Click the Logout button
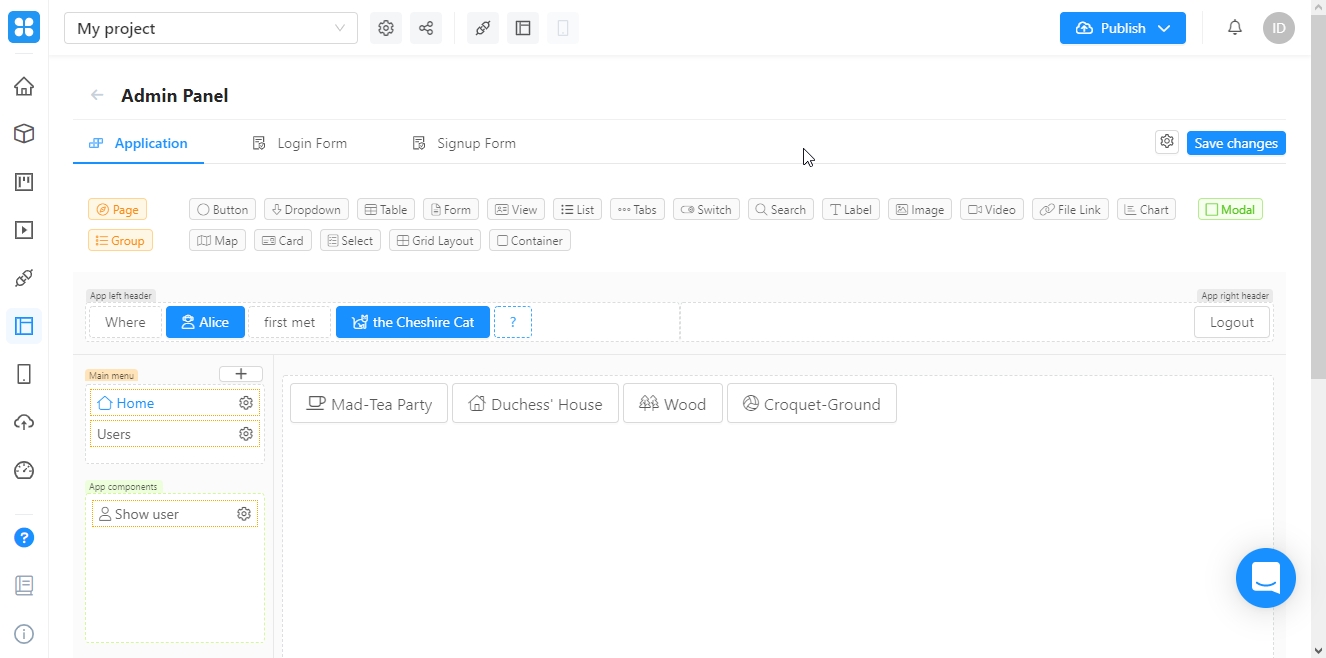 [1231, 322]
